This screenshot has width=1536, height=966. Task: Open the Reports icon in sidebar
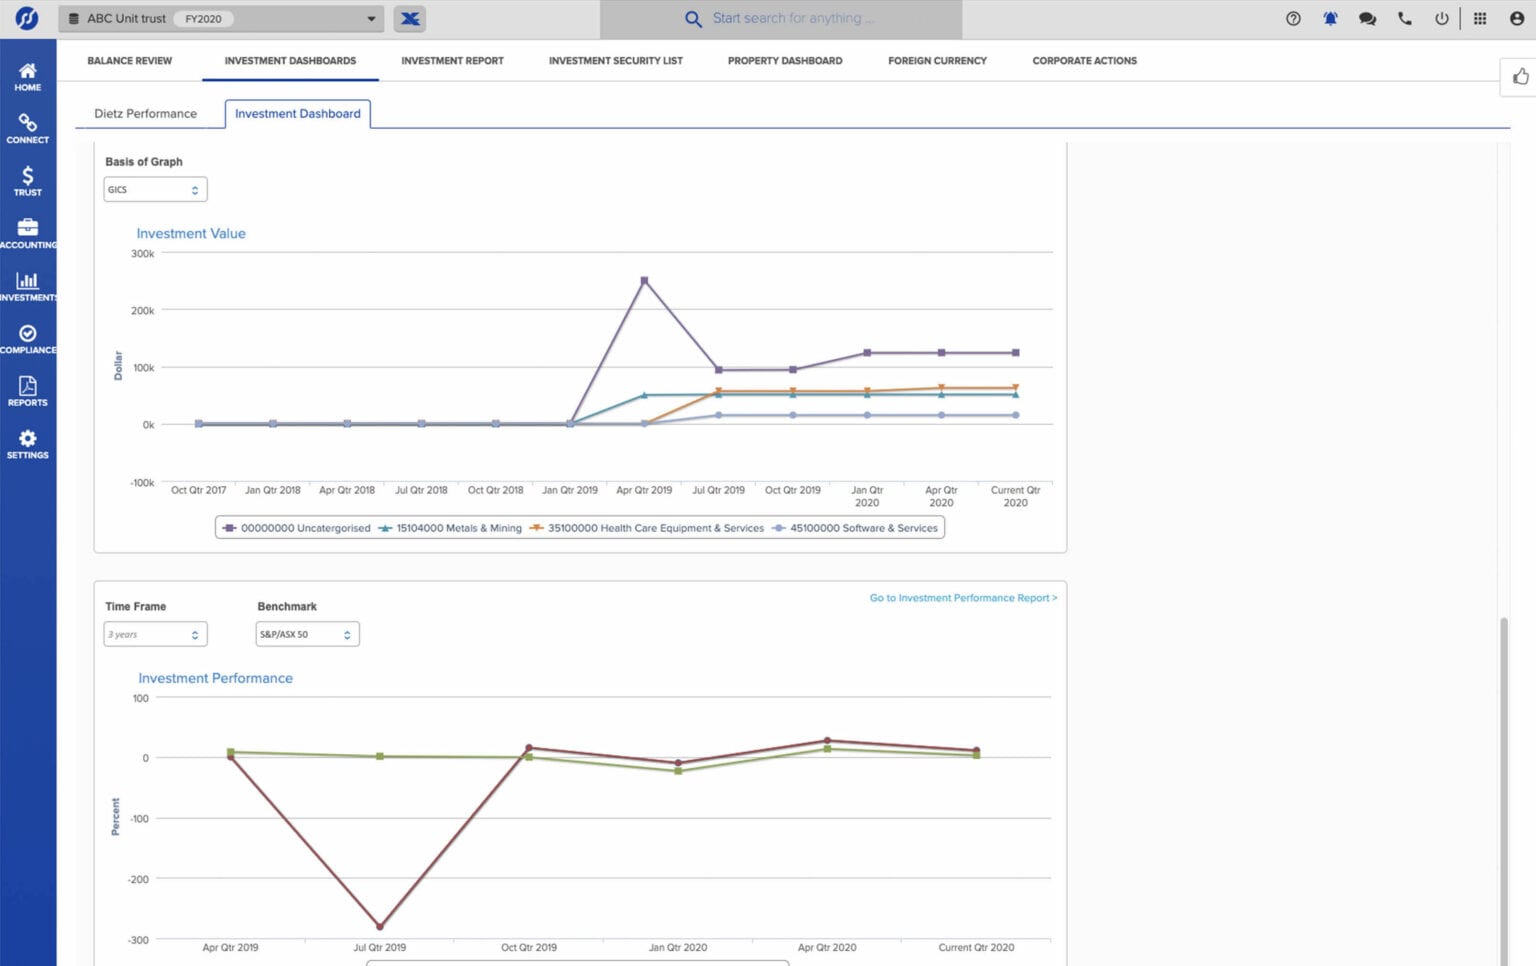click(x=27, y=390)
